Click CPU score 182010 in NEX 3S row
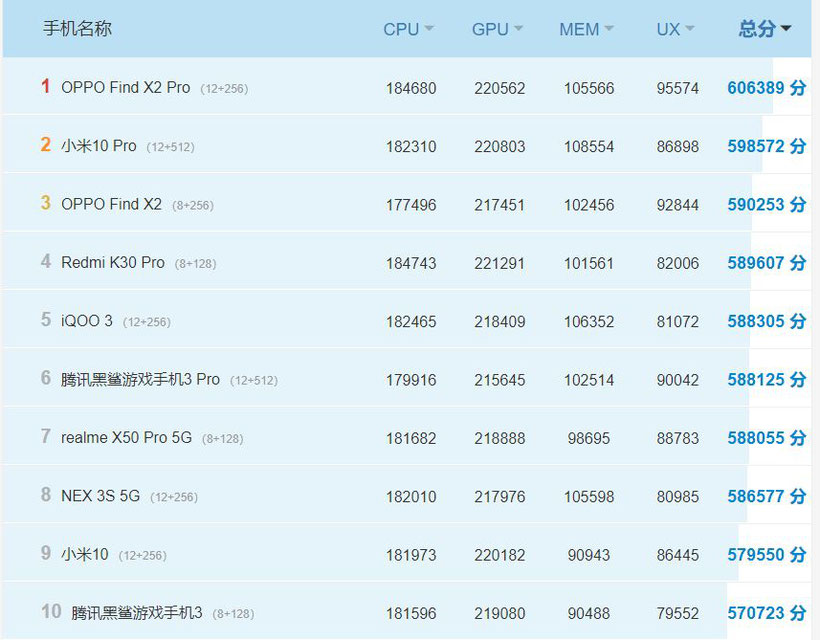This screenshot has height=640, width=820. click(x=411, y=497)
